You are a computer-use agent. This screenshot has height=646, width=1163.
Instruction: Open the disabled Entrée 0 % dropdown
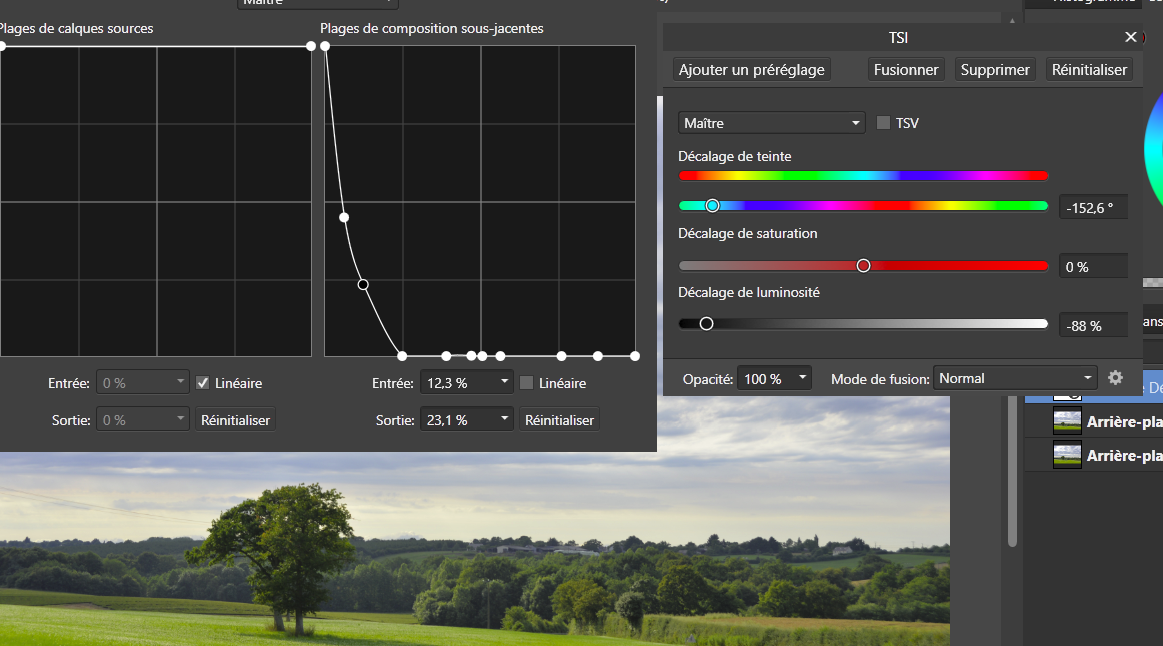click(x=142, y=383)
